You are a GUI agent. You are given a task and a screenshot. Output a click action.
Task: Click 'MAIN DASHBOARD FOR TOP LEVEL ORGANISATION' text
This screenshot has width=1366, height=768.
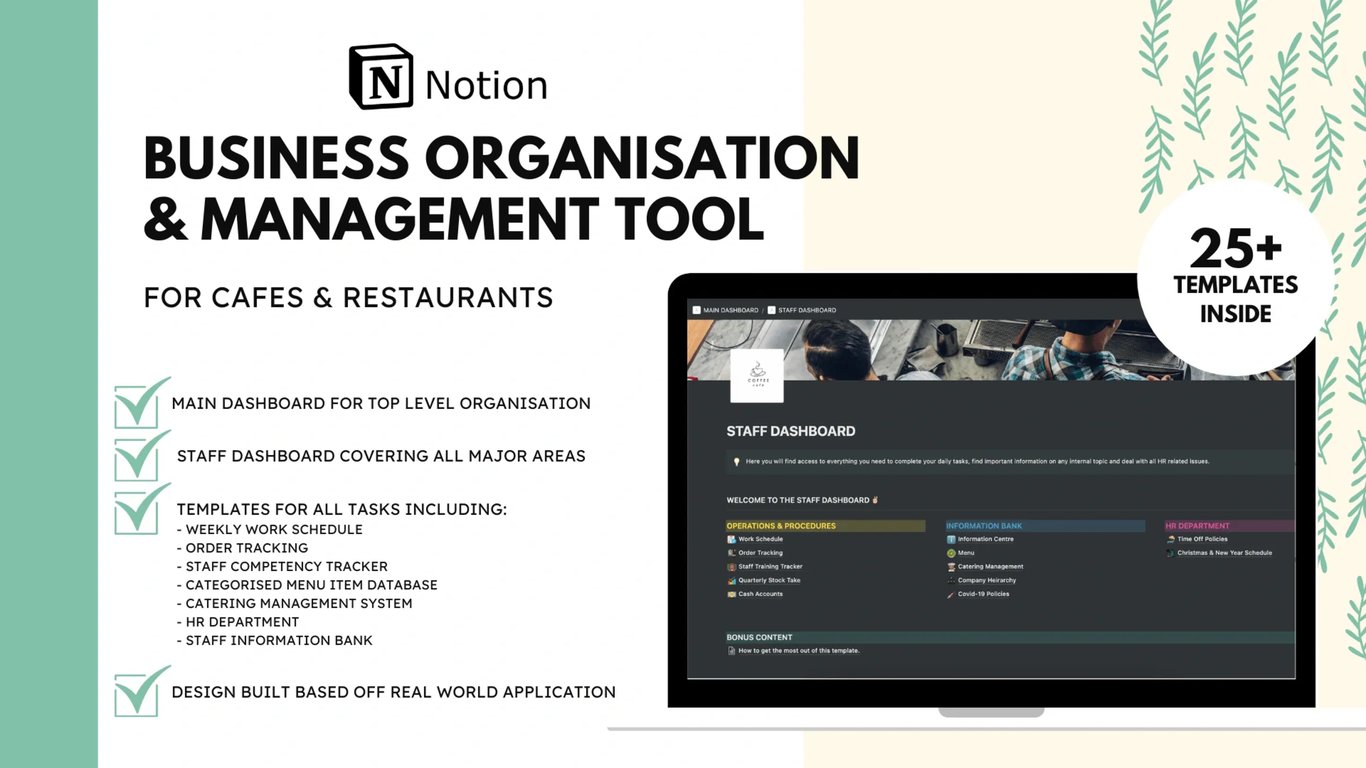pos(381,404)
